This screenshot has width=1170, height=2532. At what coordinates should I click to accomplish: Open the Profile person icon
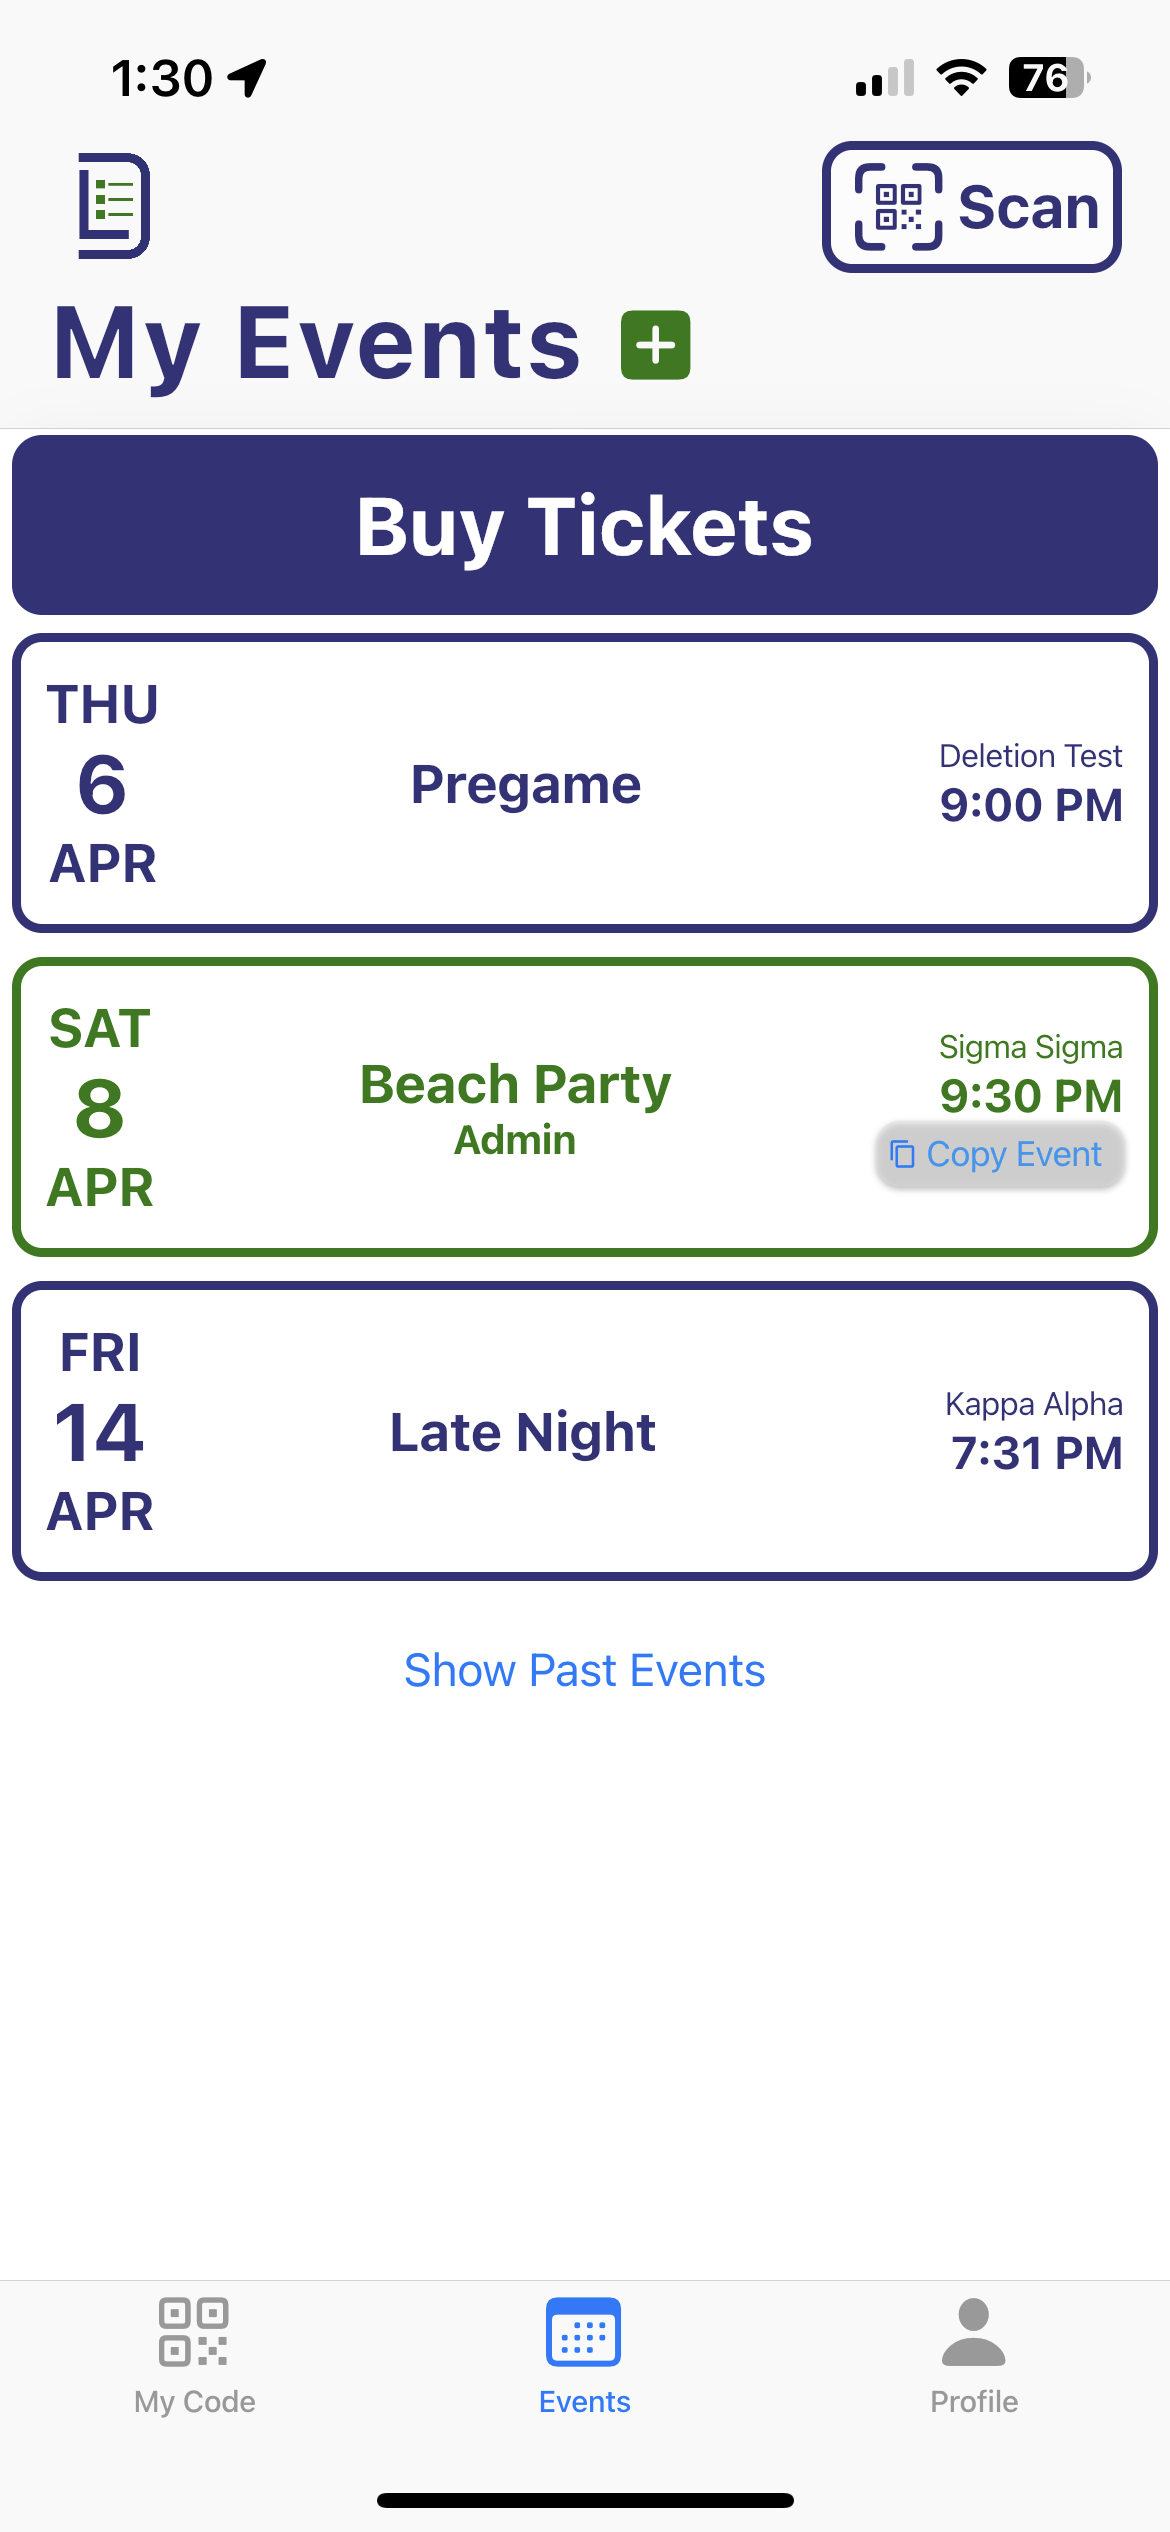(974, 2331)
